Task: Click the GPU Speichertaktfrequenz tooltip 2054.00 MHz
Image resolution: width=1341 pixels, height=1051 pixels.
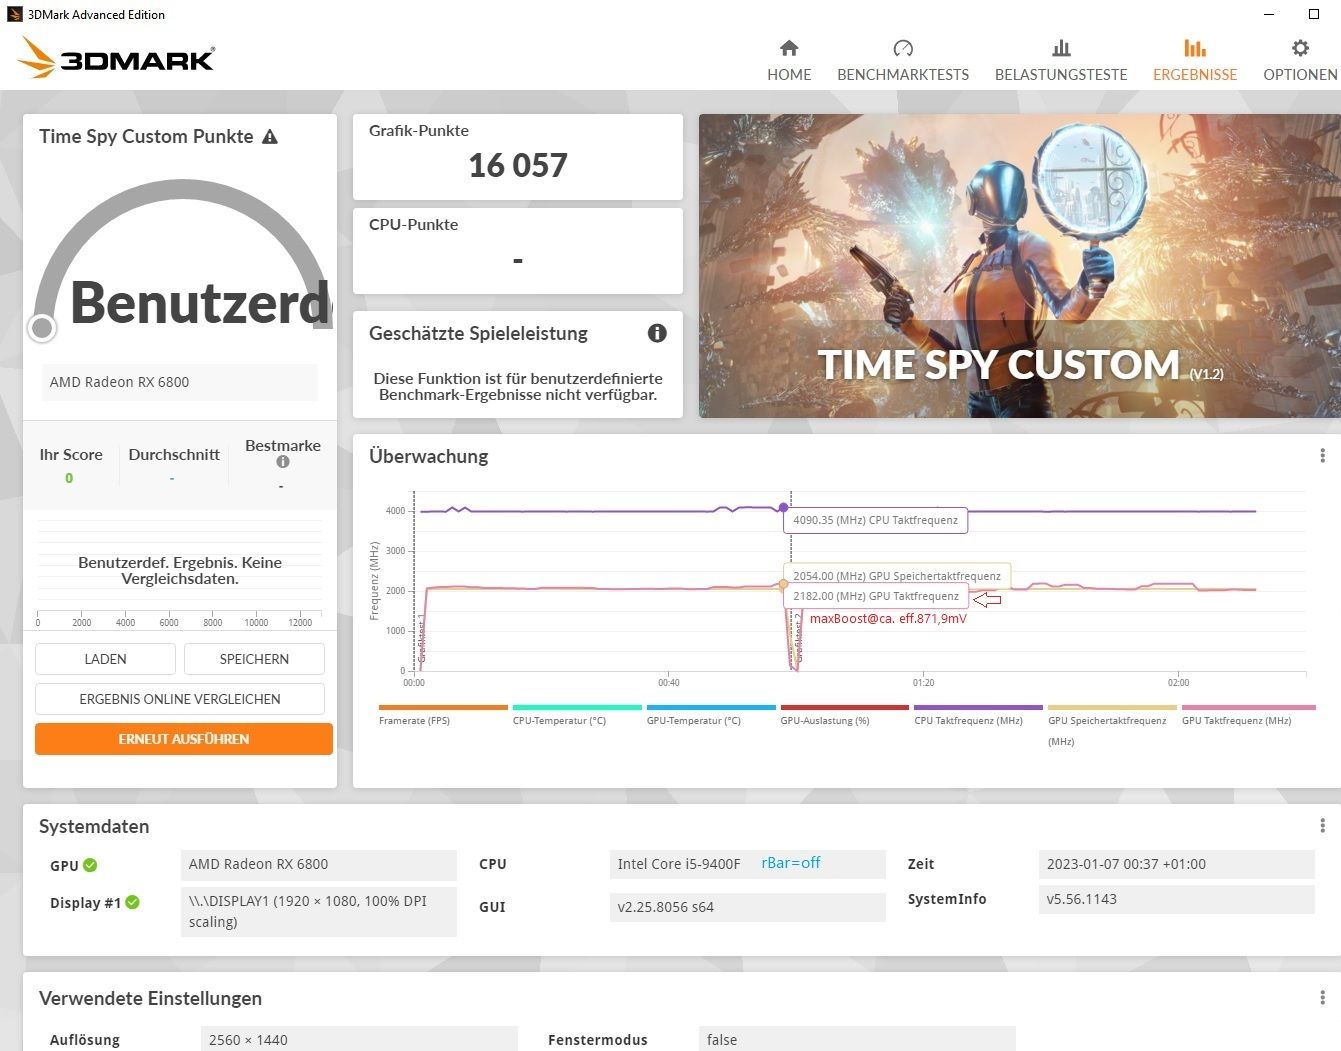Action: coord(897,576)
